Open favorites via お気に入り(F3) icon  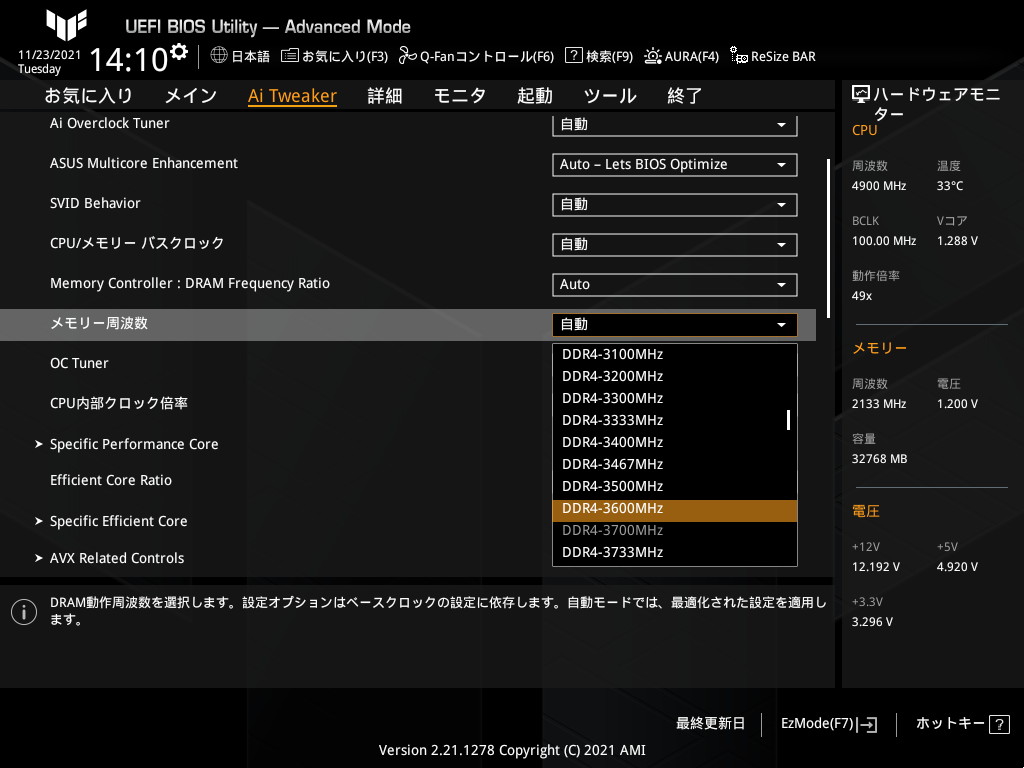click(x=290, y=56)
